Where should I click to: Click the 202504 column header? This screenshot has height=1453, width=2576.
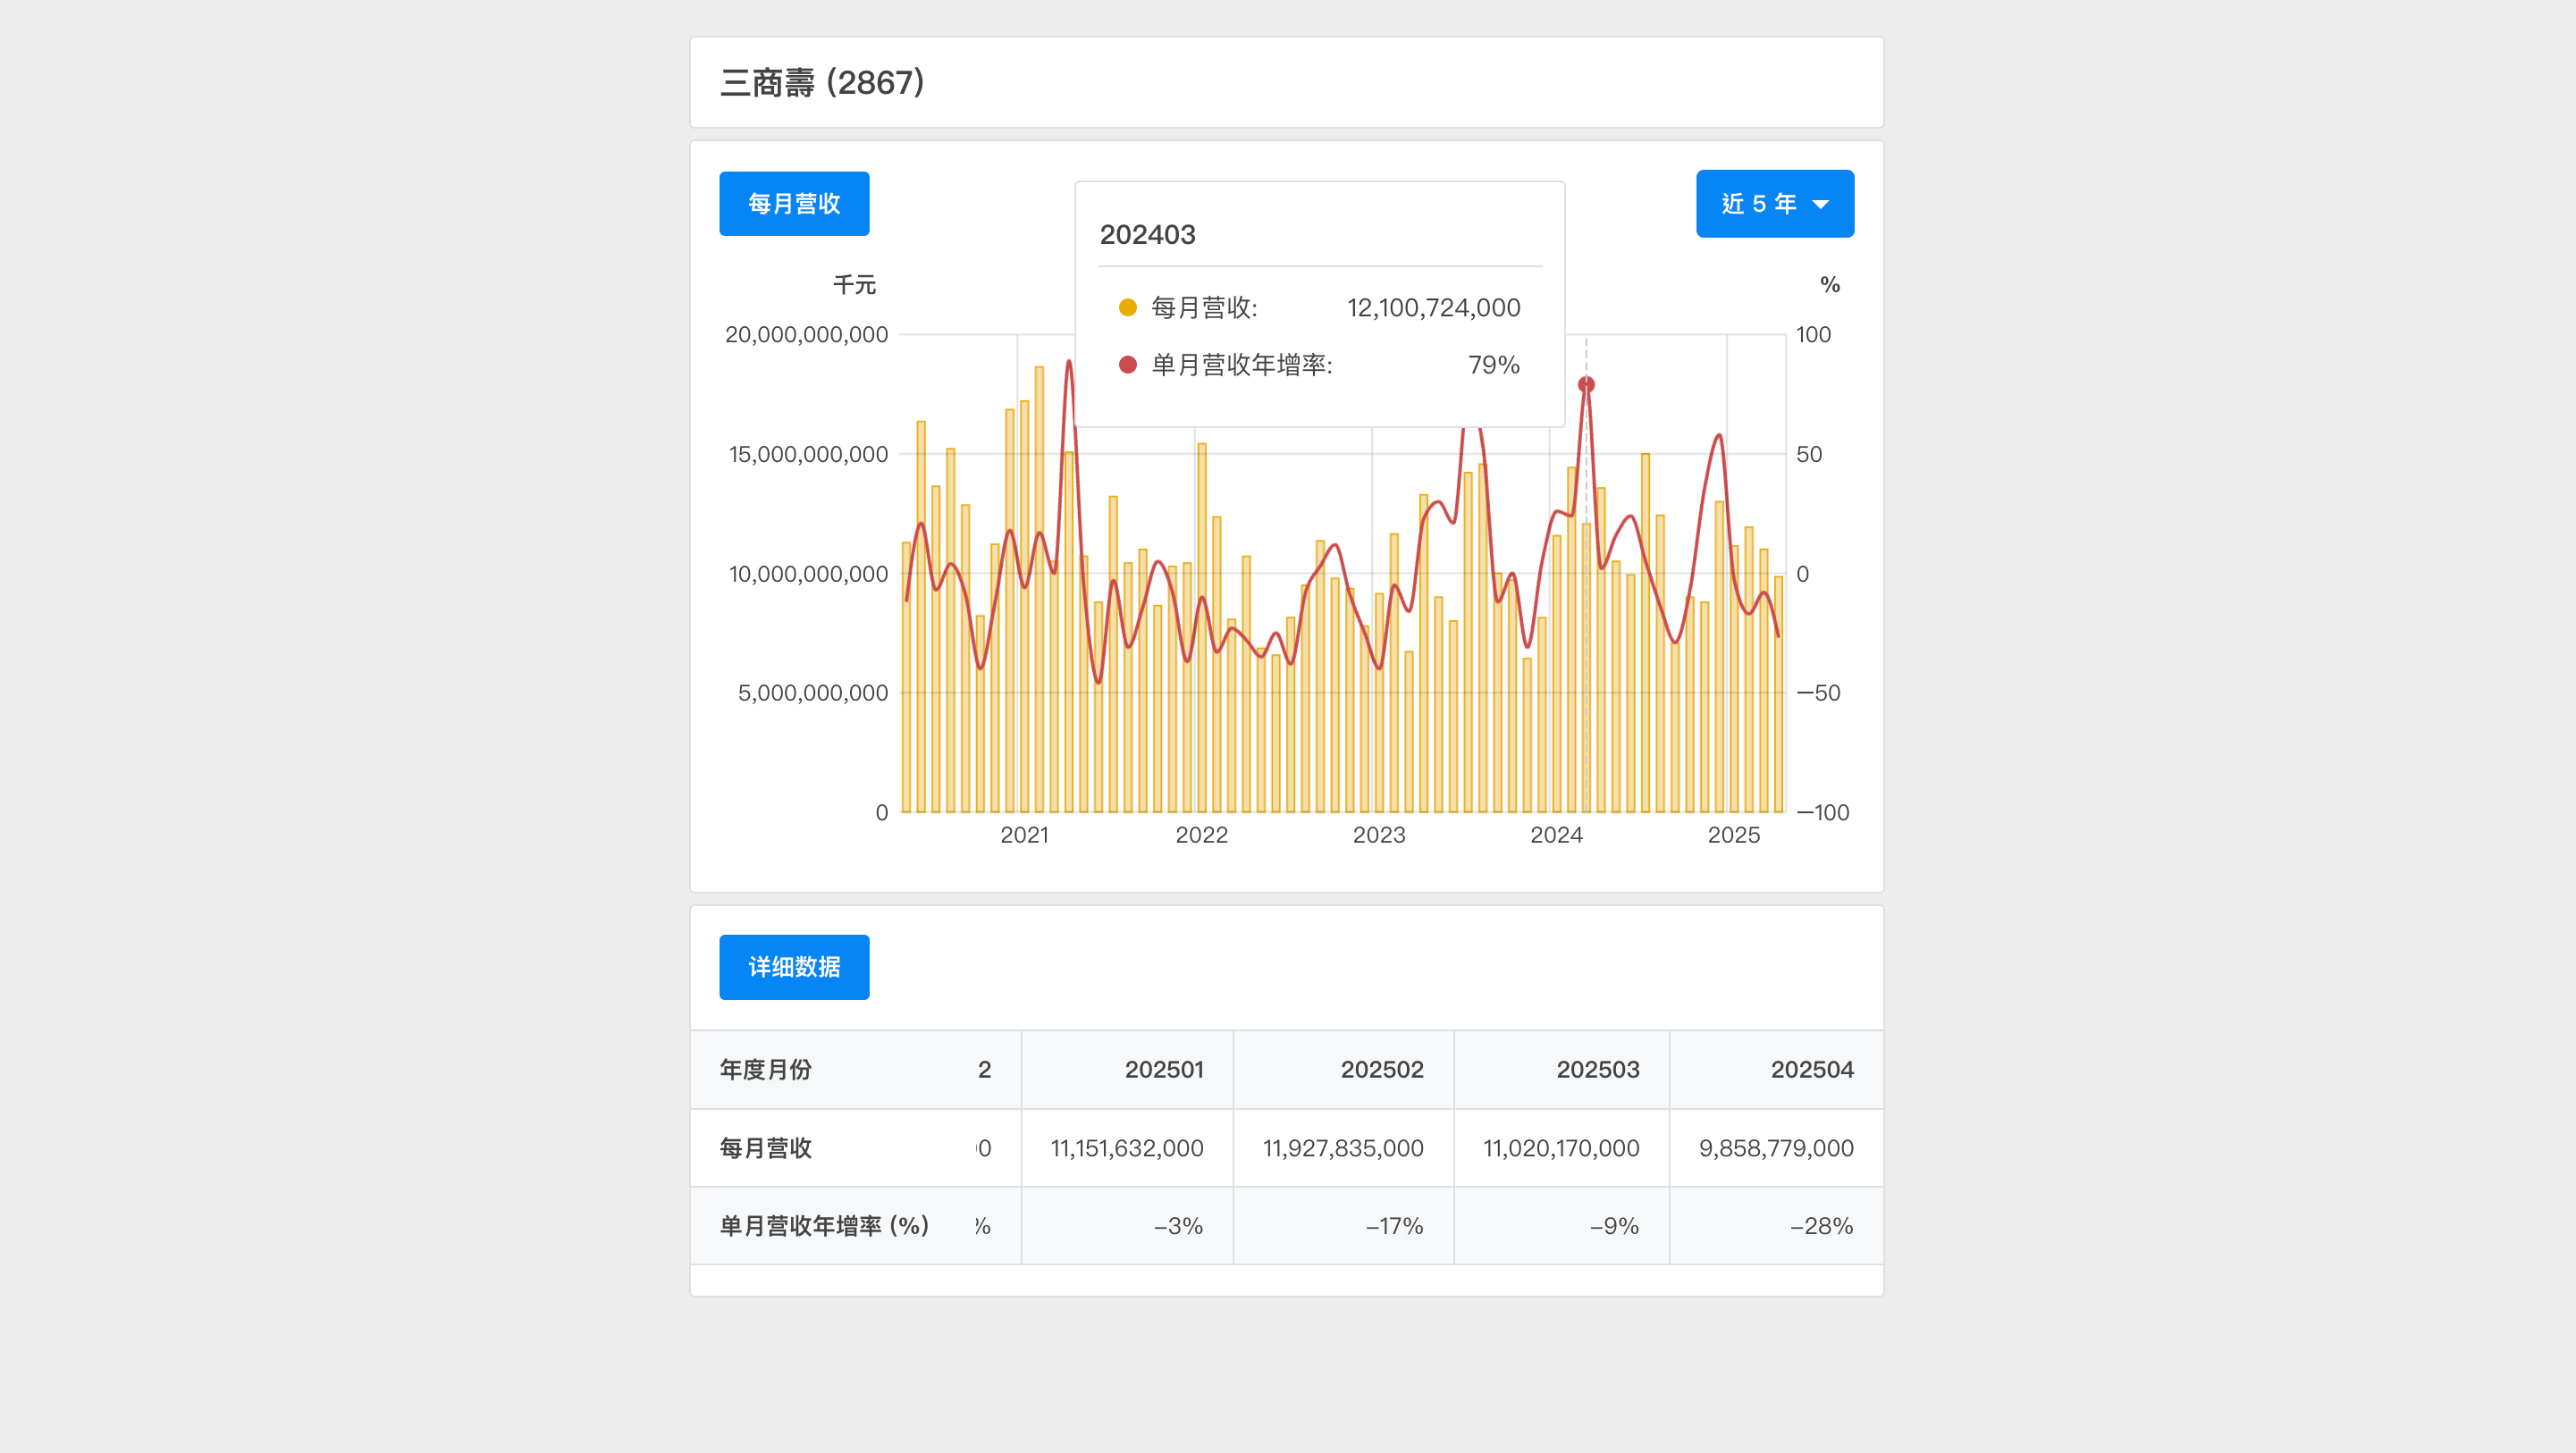pyautogui.click(x=1813, y=1069)
